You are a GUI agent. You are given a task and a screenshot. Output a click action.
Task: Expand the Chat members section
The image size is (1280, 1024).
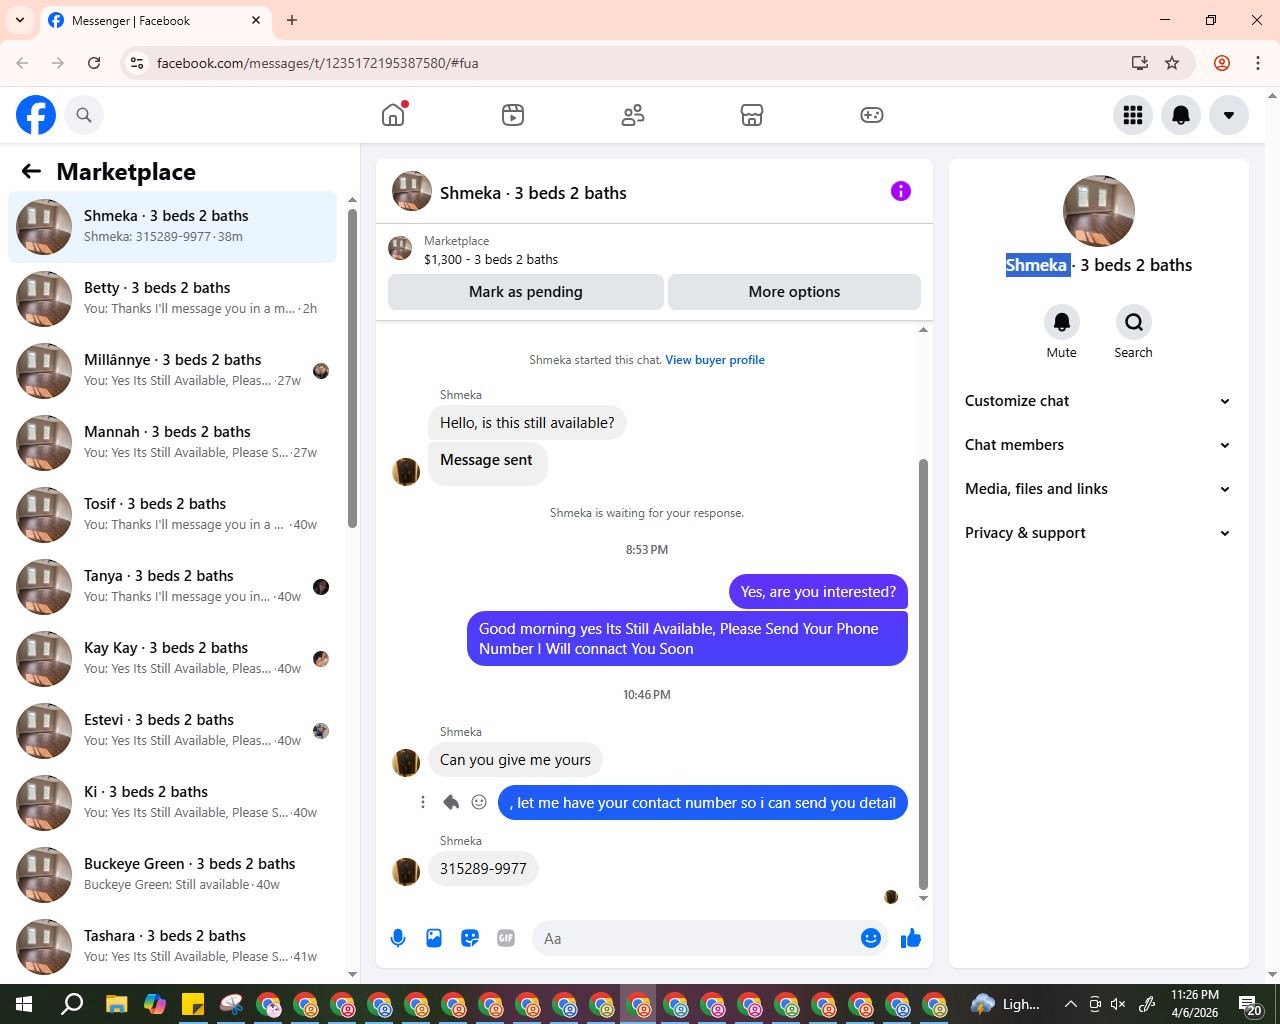click(x=1098, y=445)
